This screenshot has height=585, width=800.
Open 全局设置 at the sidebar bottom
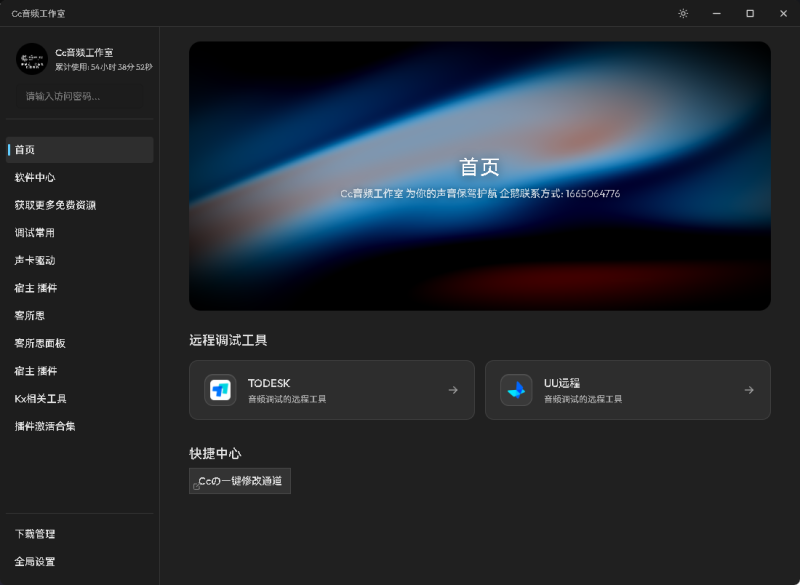point(80,562)
